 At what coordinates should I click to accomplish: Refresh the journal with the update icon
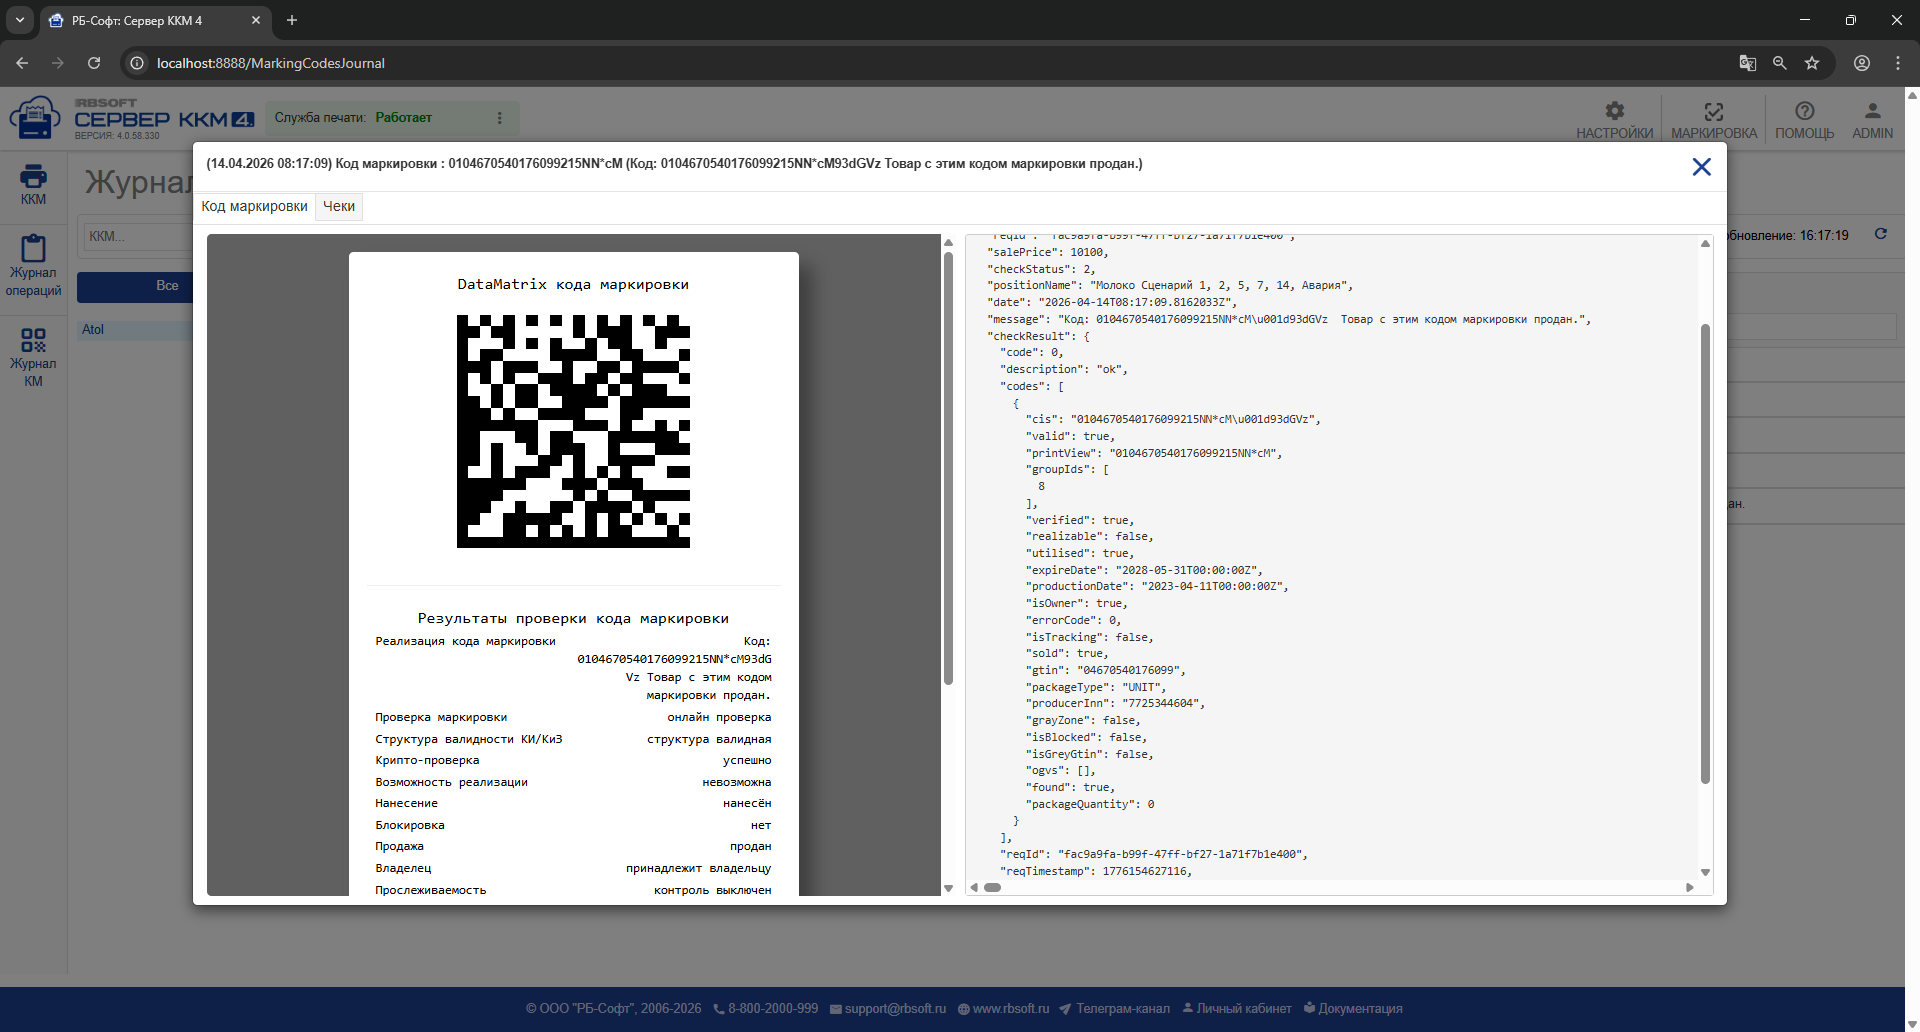click(1881, 234)
